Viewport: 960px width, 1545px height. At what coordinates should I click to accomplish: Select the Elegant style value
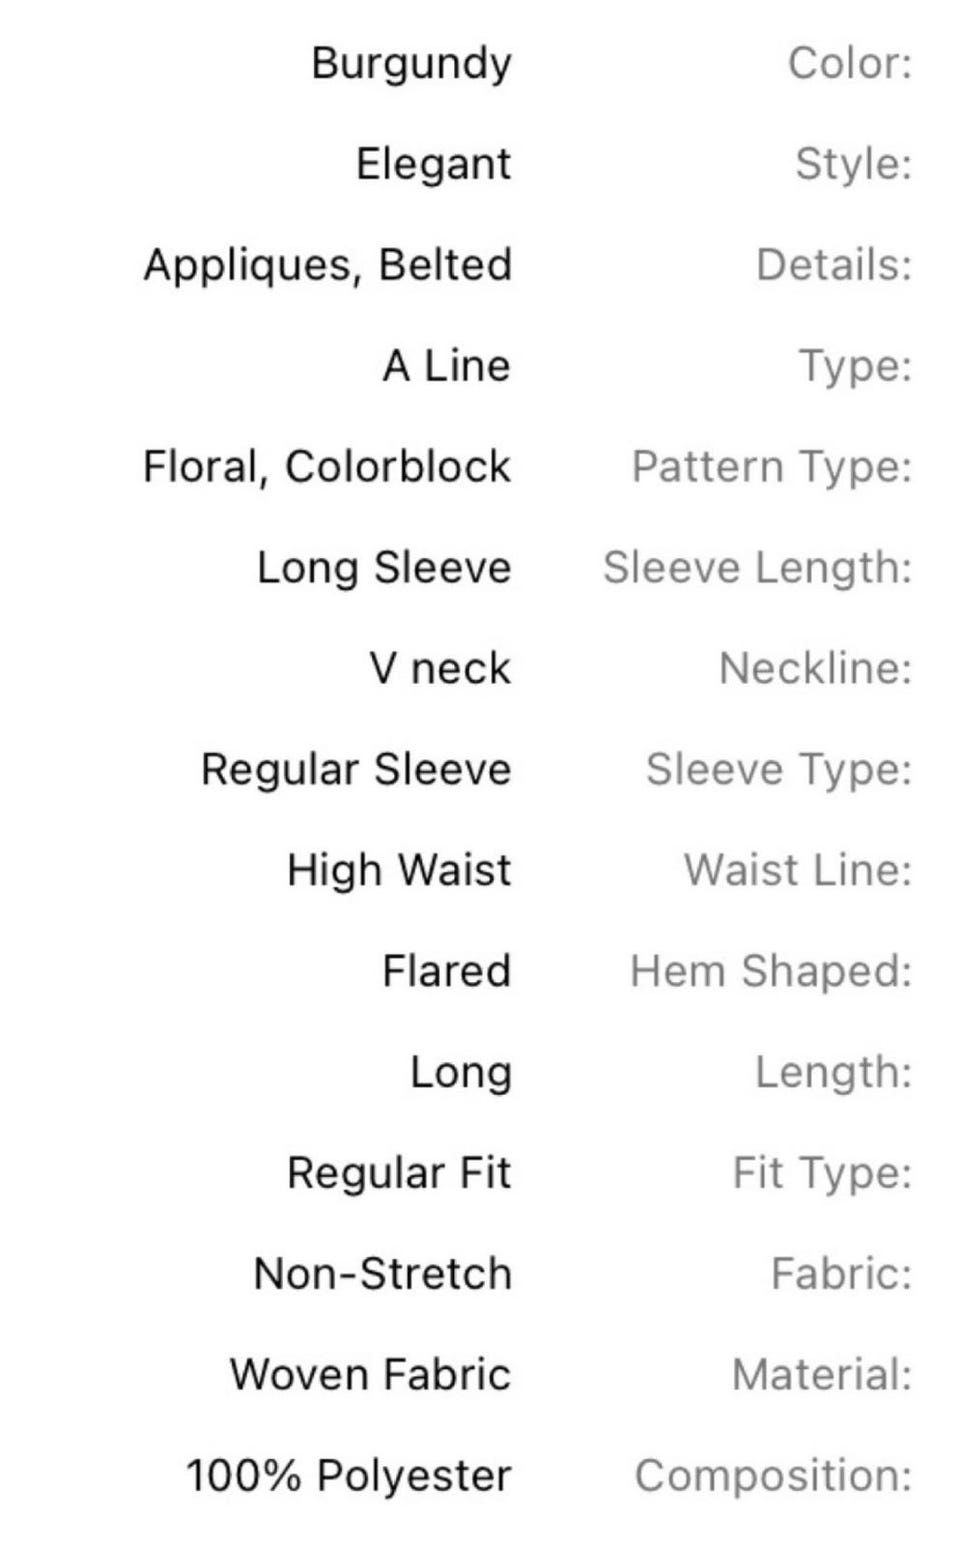click(x=433, y=164)
